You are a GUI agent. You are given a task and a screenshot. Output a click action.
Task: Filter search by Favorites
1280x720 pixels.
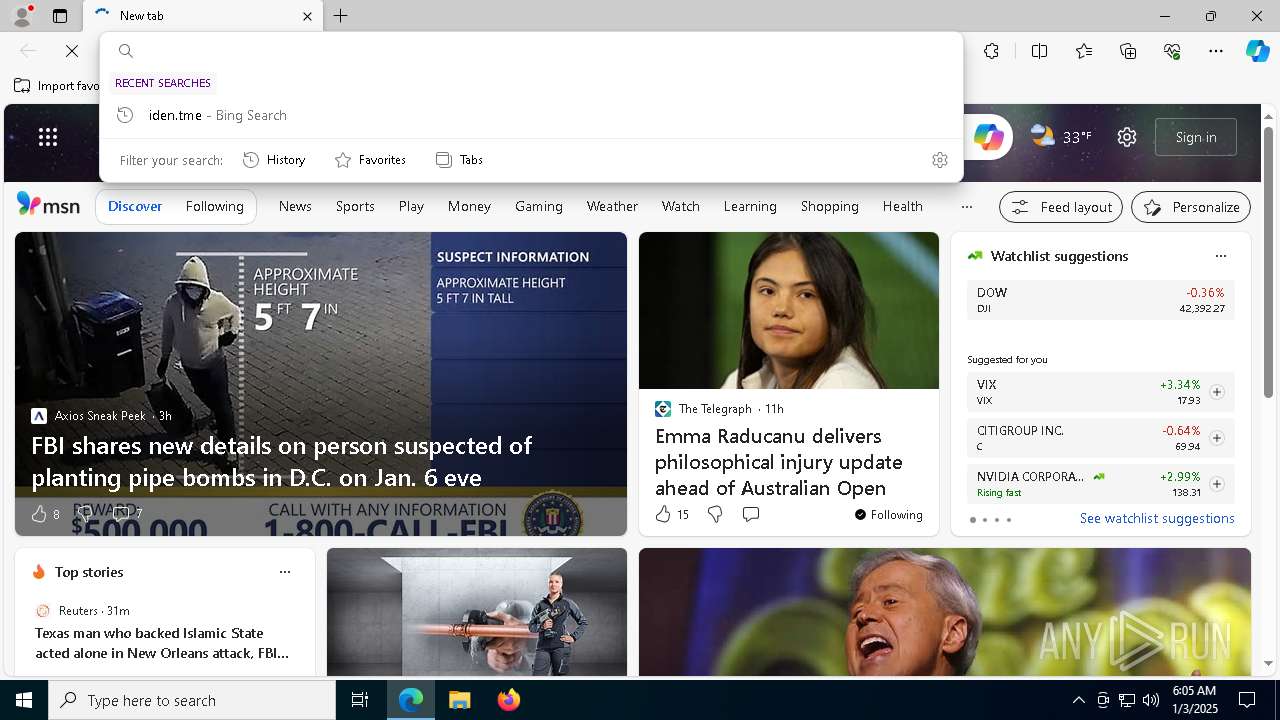370,160
